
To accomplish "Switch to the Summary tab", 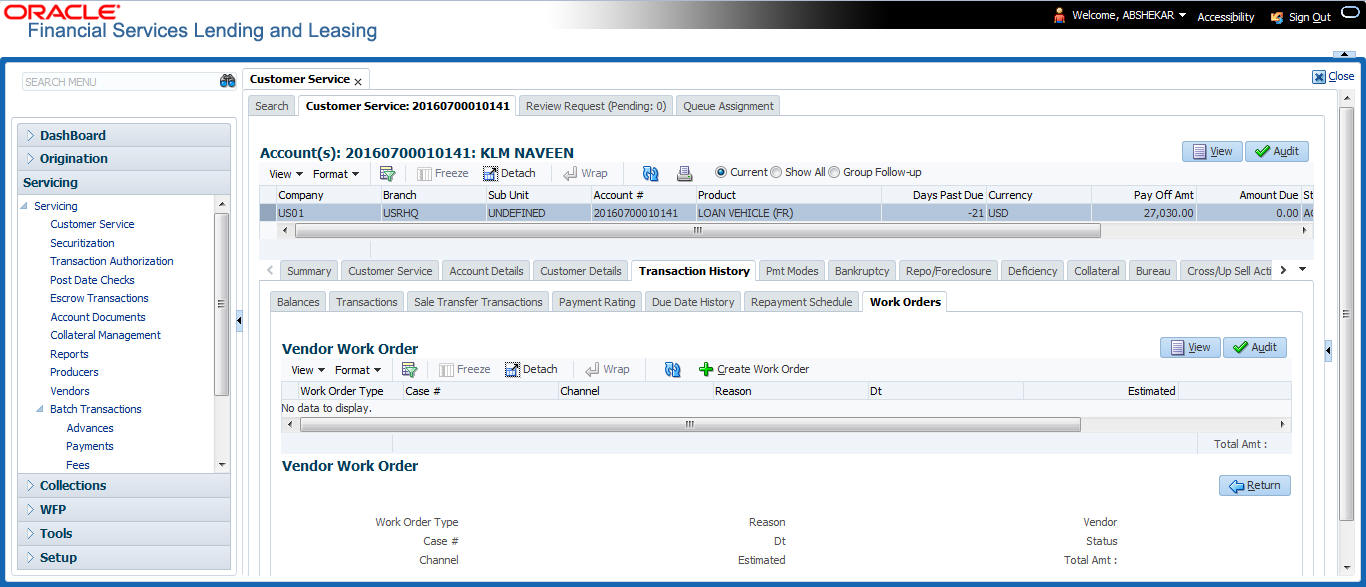I will (309, 271).
